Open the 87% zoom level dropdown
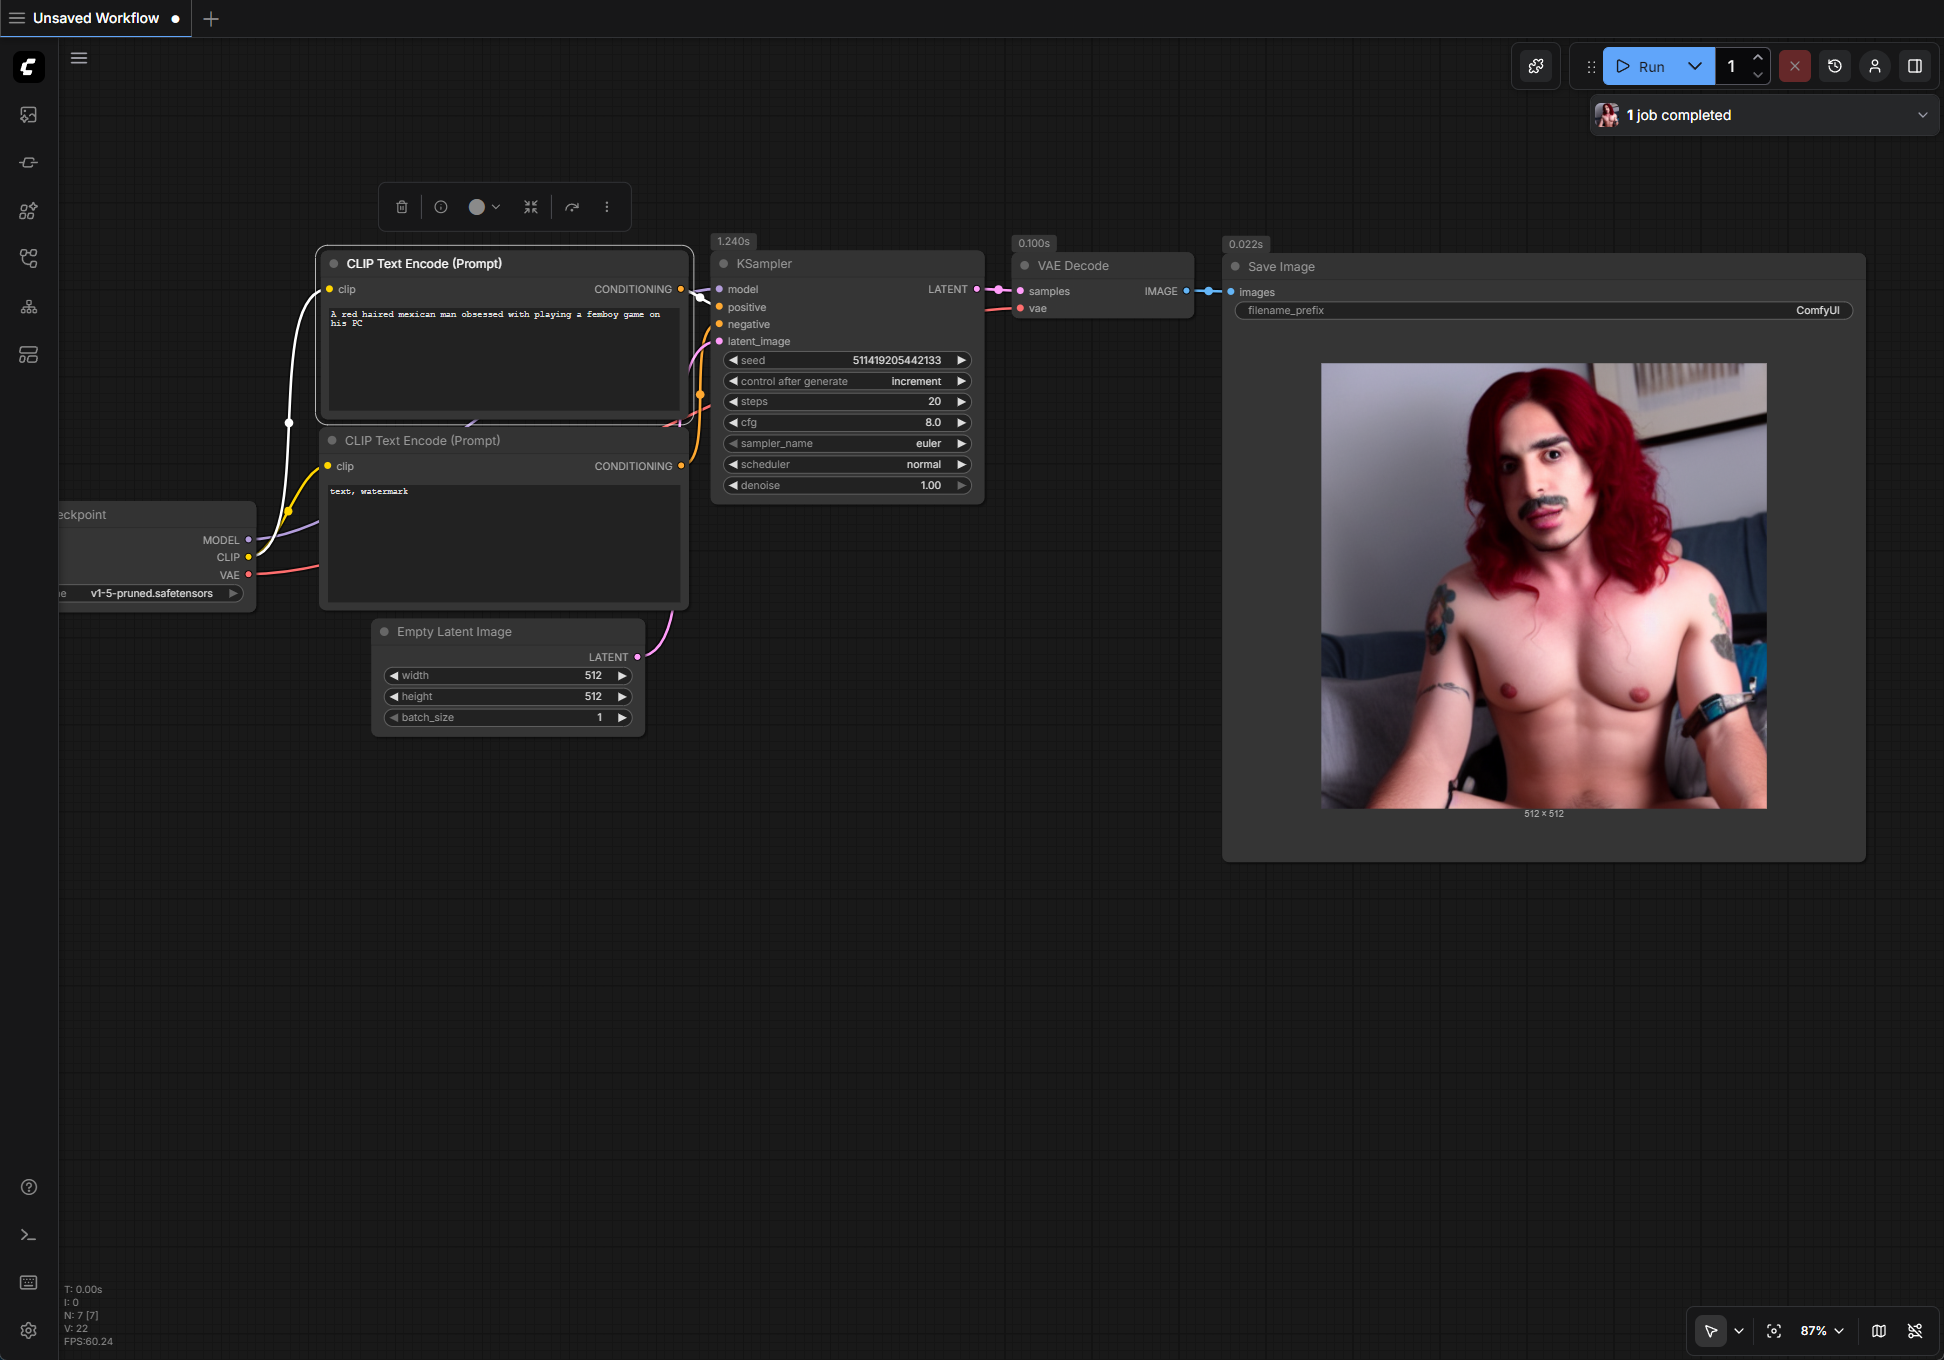This screenshot has height=1360, width=1944. pos(1822,1331)
